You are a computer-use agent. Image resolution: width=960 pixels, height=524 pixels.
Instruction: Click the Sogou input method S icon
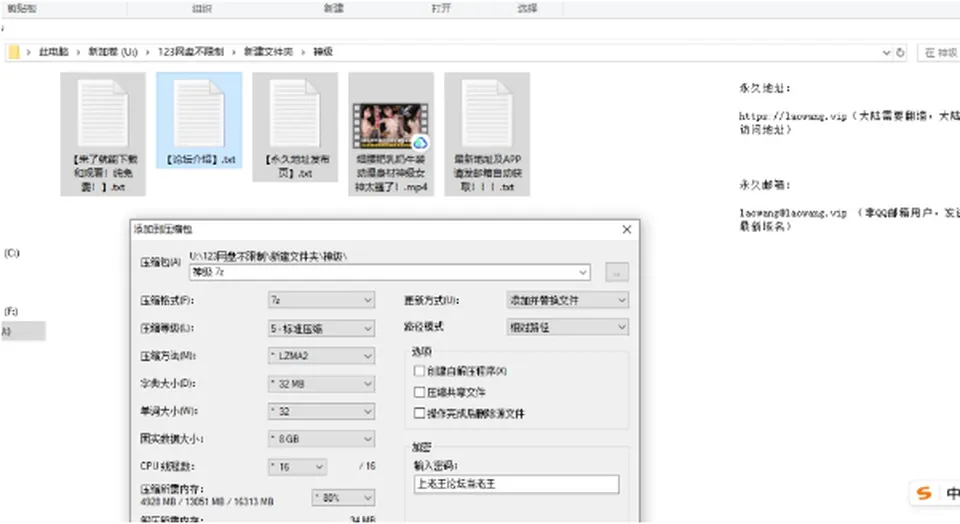(x=924, y=493)
